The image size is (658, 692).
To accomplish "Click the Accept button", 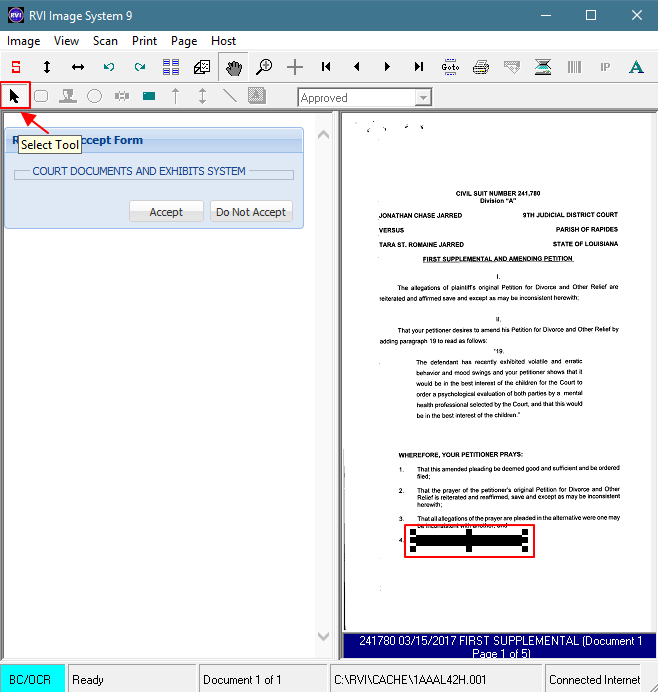I will coord(166,212).
